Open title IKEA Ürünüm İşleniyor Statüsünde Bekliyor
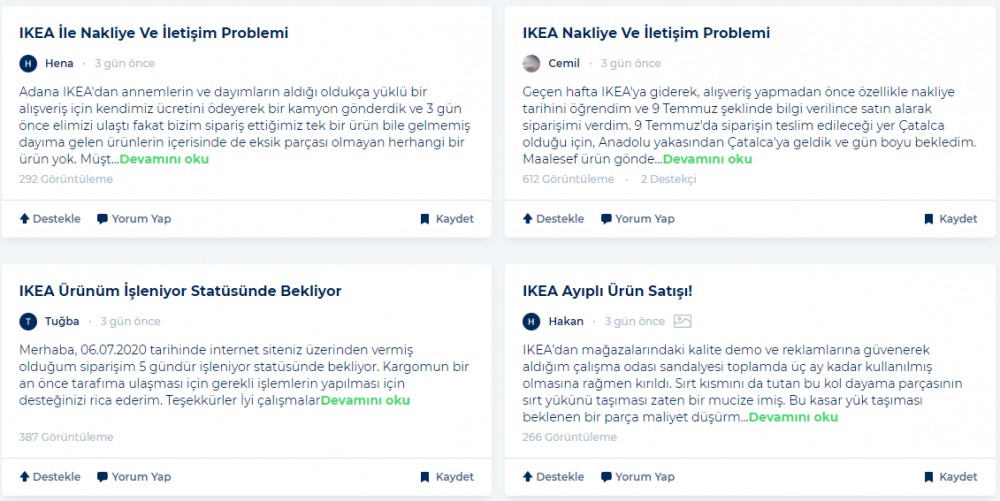 180,291
